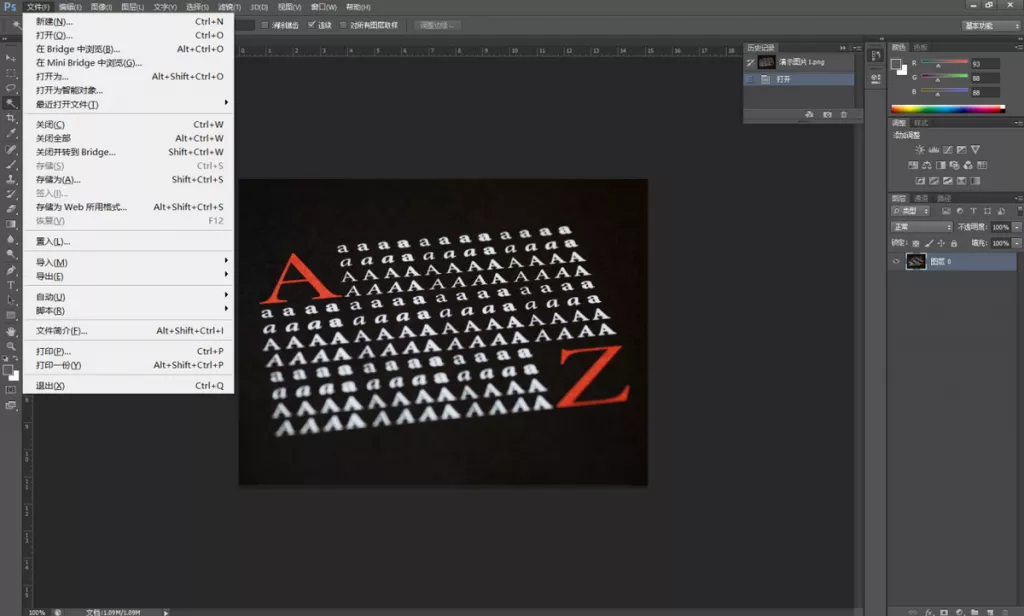1024x616 pixels.
Task: Toggle the adjustment layer filter icon
Action: [959, 211]
